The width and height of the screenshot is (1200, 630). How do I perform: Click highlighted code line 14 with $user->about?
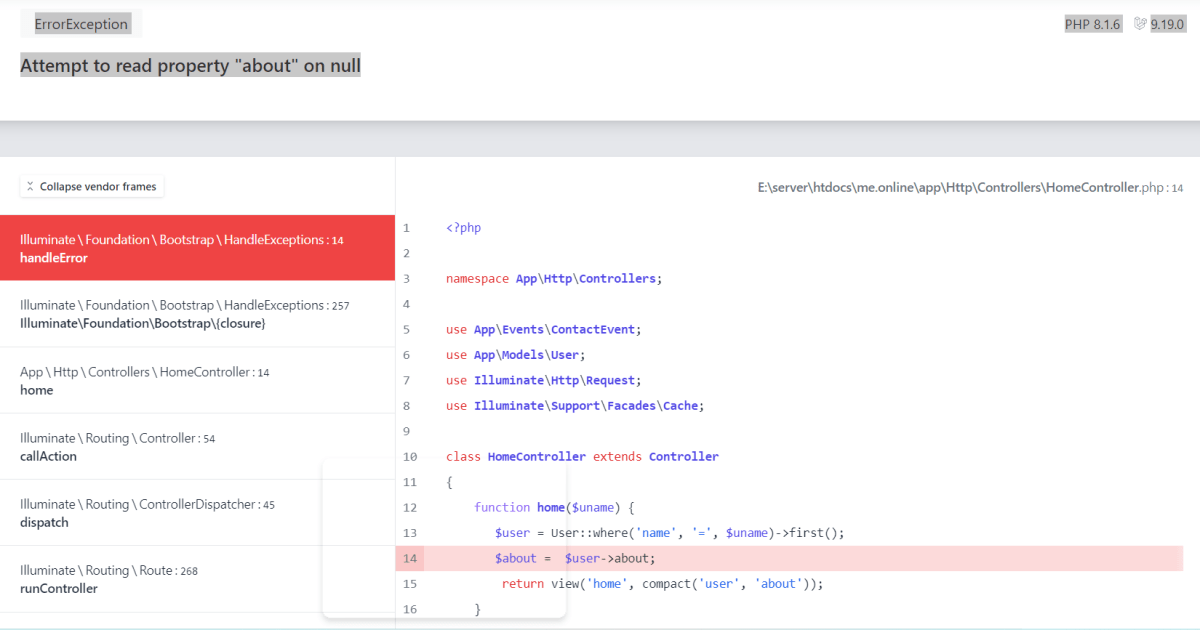pos(789,558)
